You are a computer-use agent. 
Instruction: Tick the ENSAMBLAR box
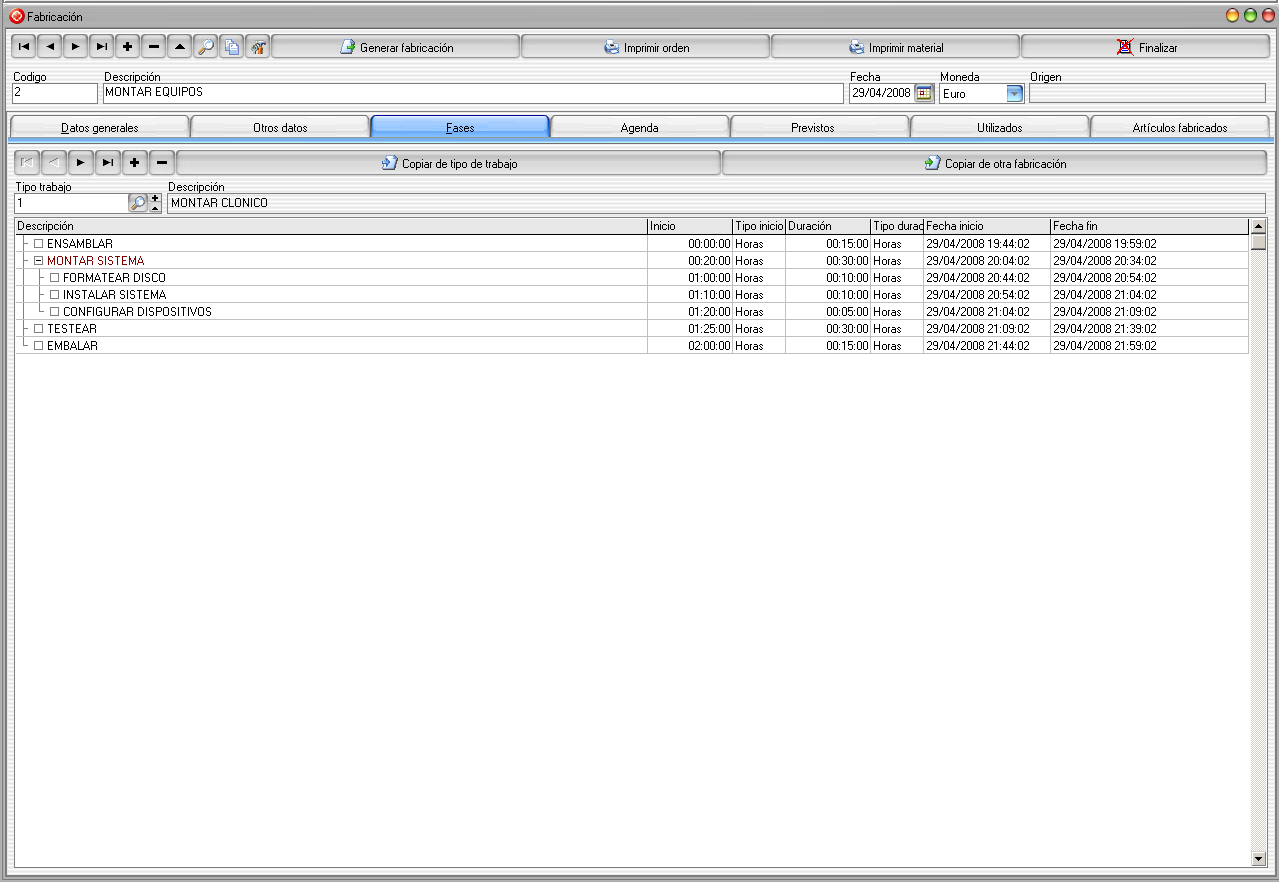[39, 244]
